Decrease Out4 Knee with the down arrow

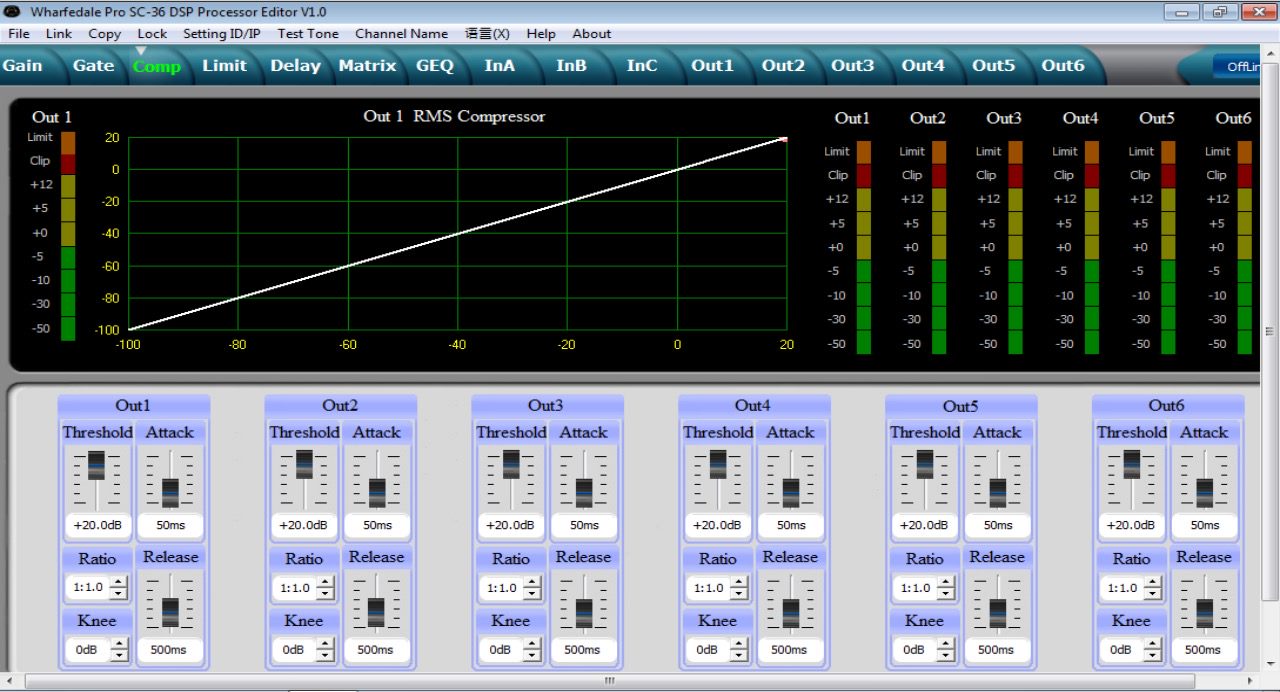pyautogui.click(x=740, y=656)
